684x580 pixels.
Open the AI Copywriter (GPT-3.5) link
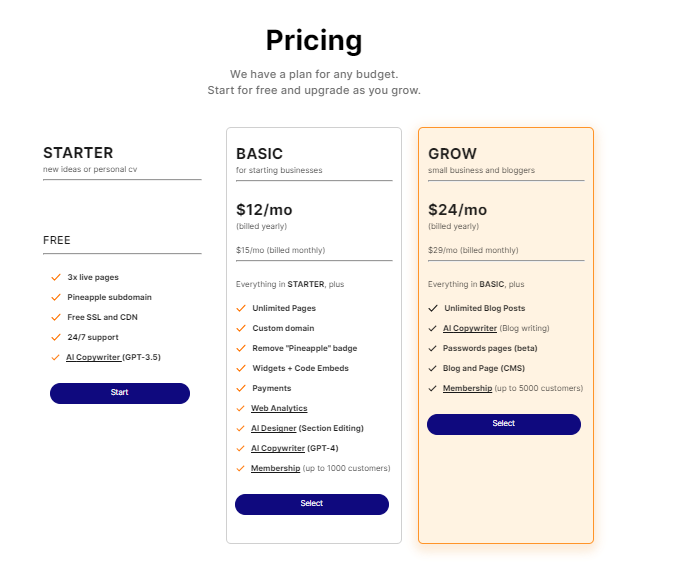coord(93,357)
